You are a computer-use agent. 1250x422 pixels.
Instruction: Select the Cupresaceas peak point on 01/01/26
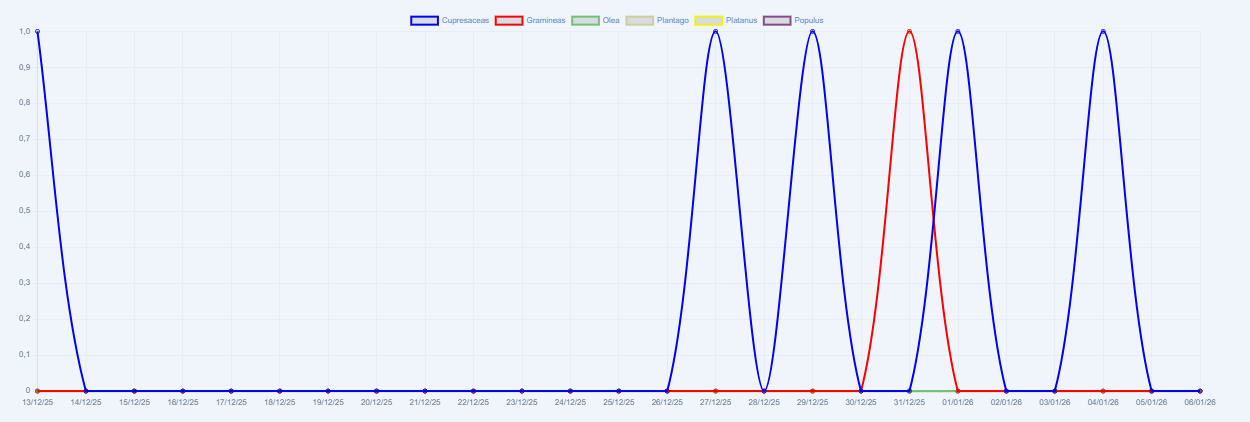click(958, 31)
